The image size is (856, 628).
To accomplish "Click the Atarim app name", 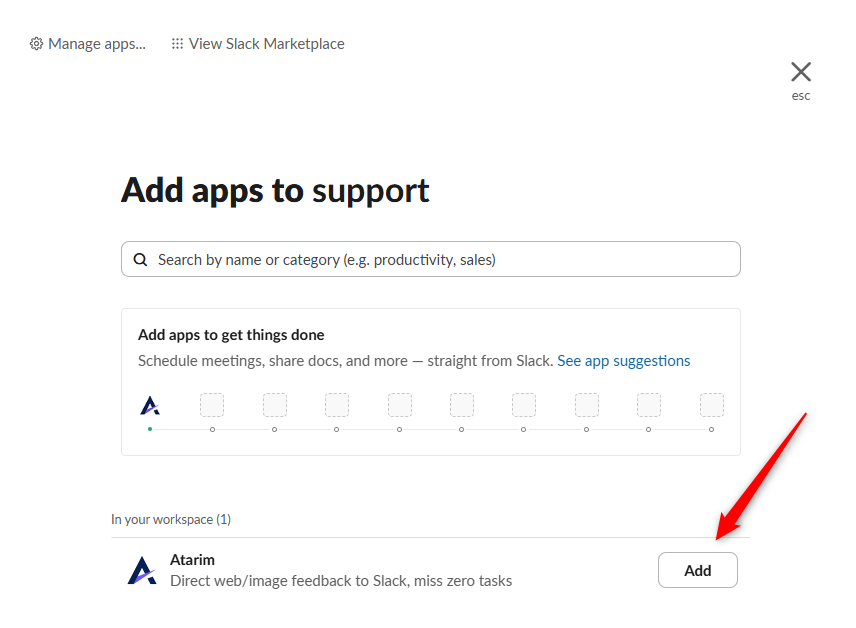I will 192,560.
